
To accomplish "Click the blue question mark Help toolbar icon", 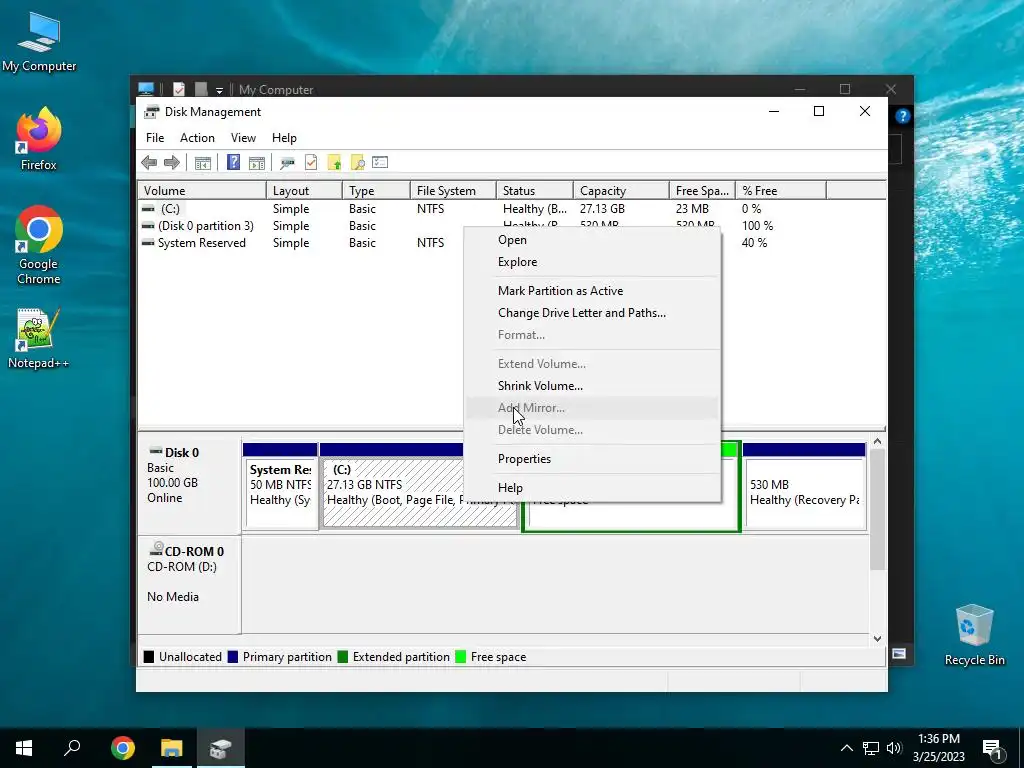I will pyautogui.click(x=233, y=162).
